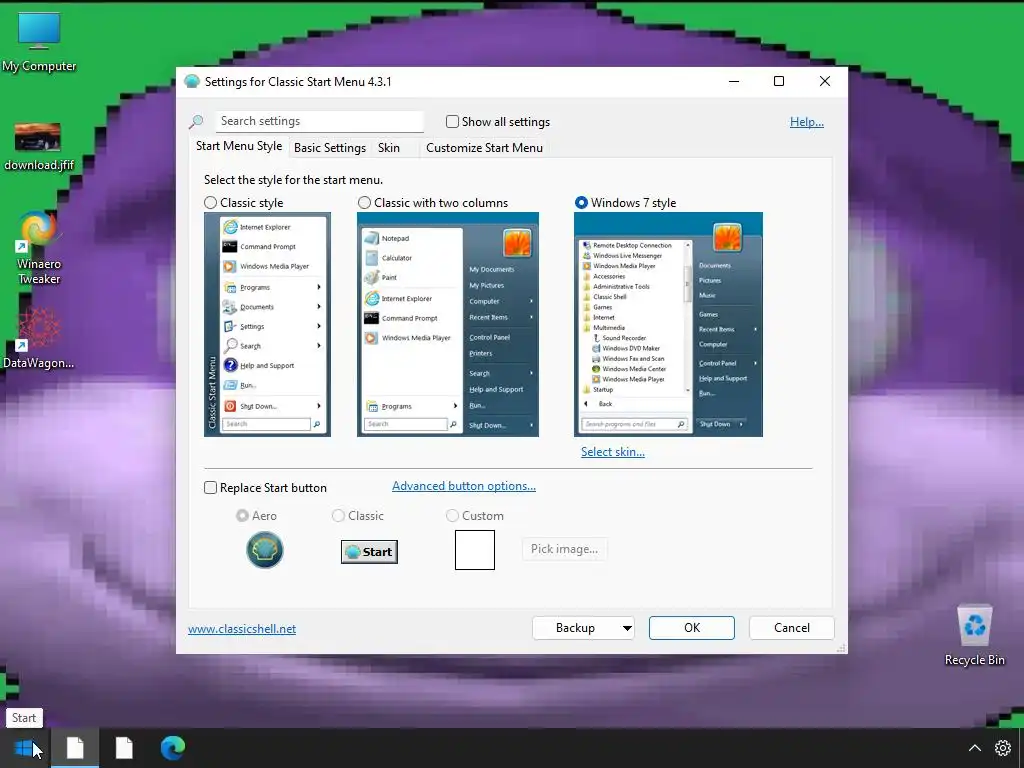The width and height of the screenshot is (1024, 768).
Task: Click the Pick image... button
Action: click(564, 549)
